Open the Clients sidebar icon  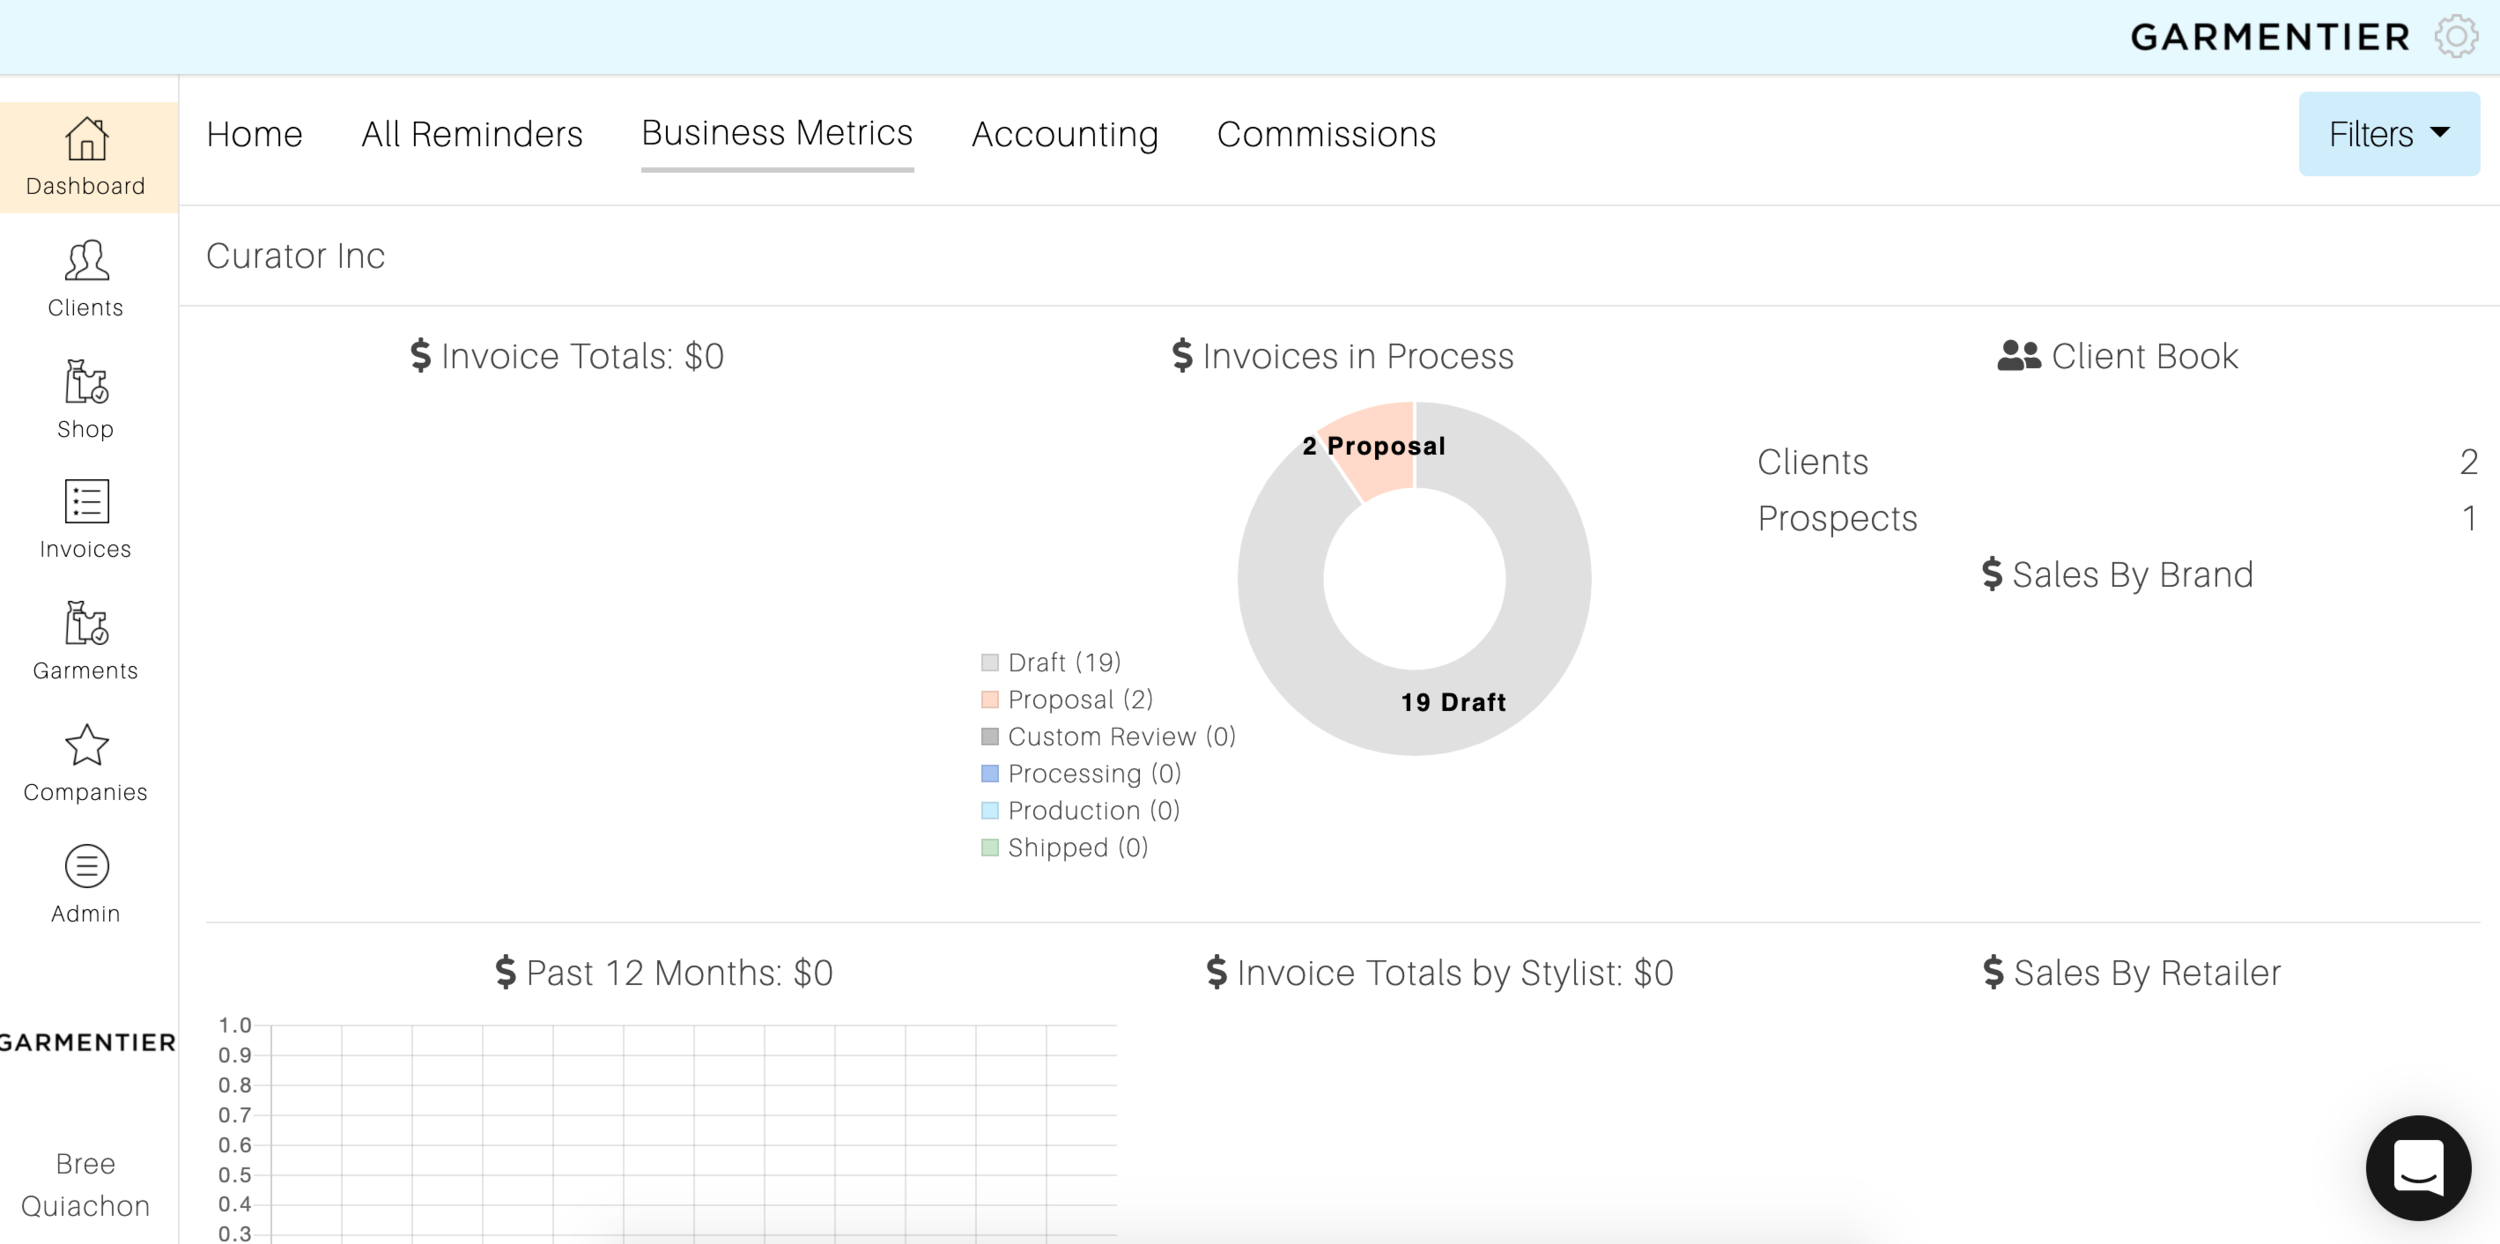click(x=87, y=262)
